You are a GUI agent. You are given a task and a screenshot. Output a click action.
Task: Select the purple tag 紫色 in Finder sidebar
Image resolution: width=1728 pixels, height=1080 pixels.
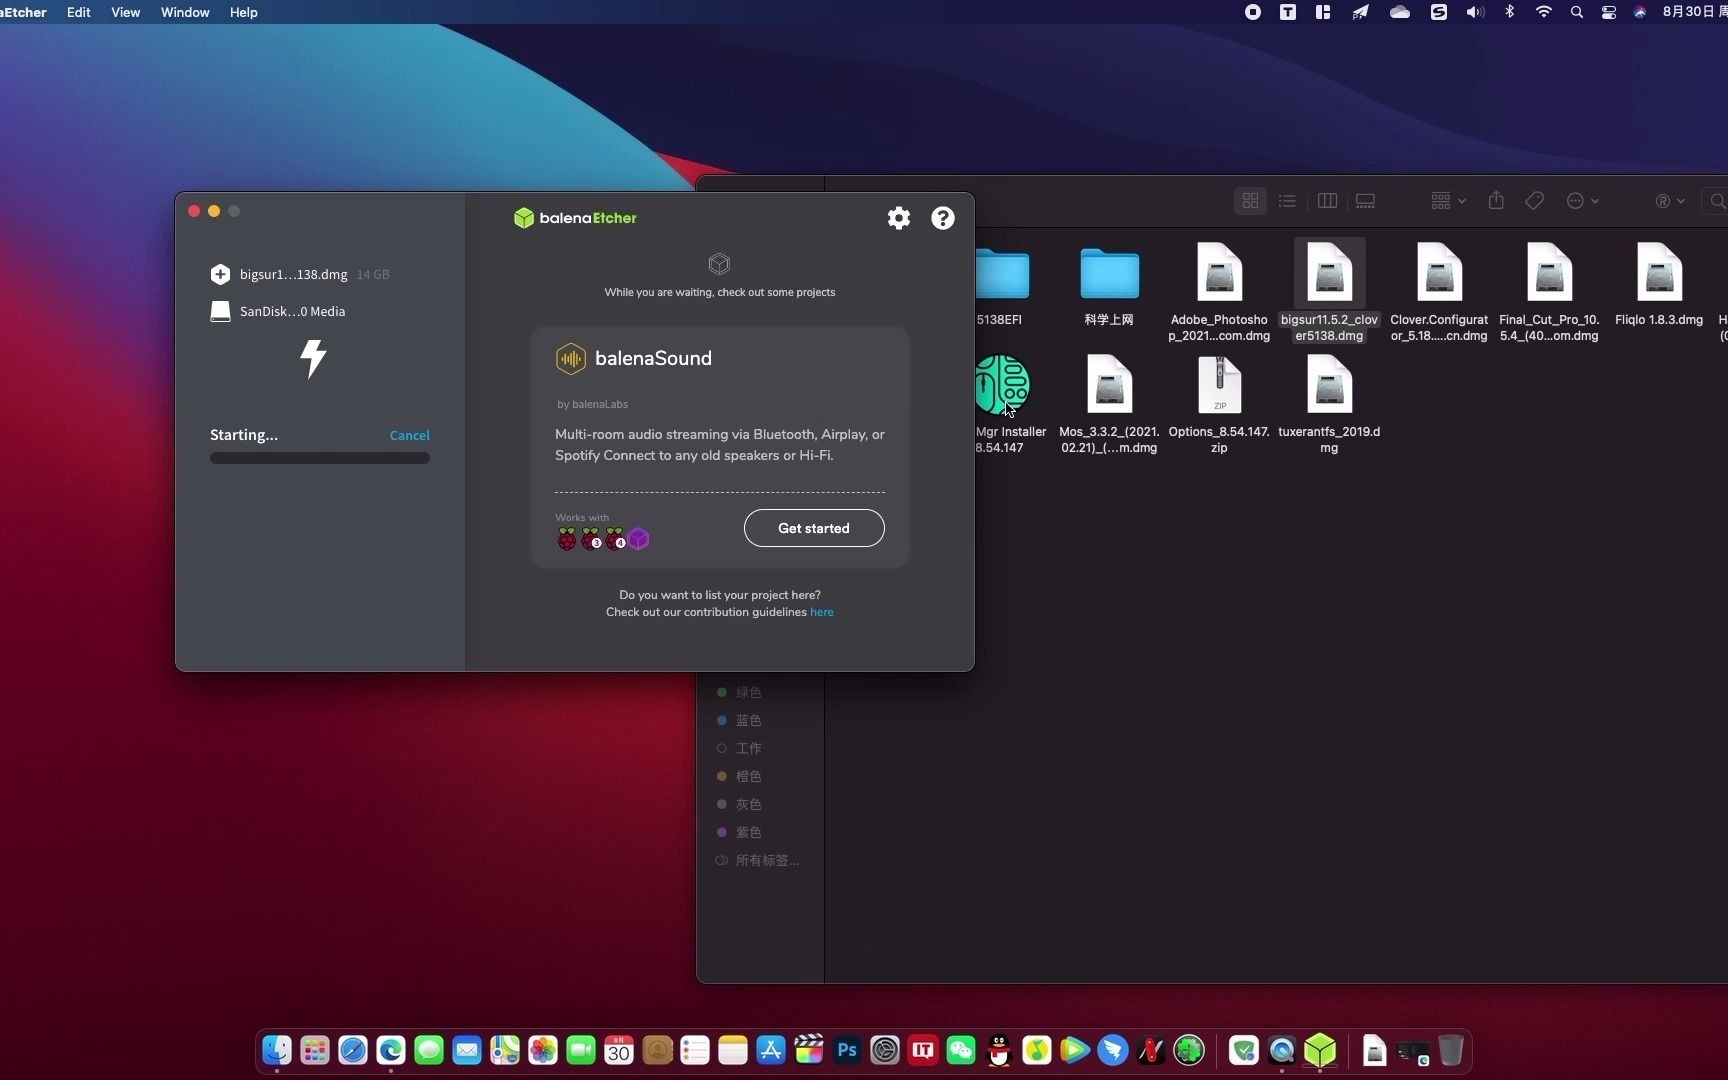click(x=739, y=832)
